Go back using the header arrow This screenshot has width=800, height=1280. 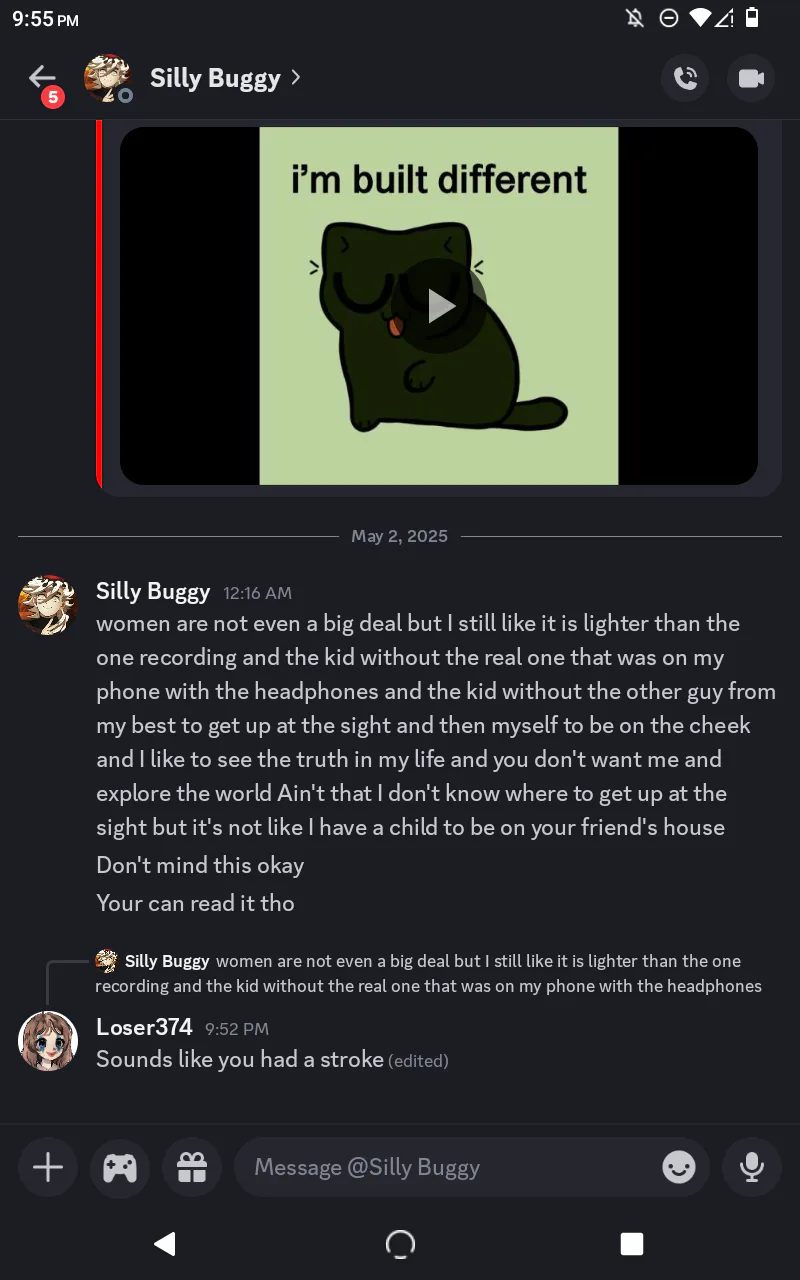[x=42, y=78]
